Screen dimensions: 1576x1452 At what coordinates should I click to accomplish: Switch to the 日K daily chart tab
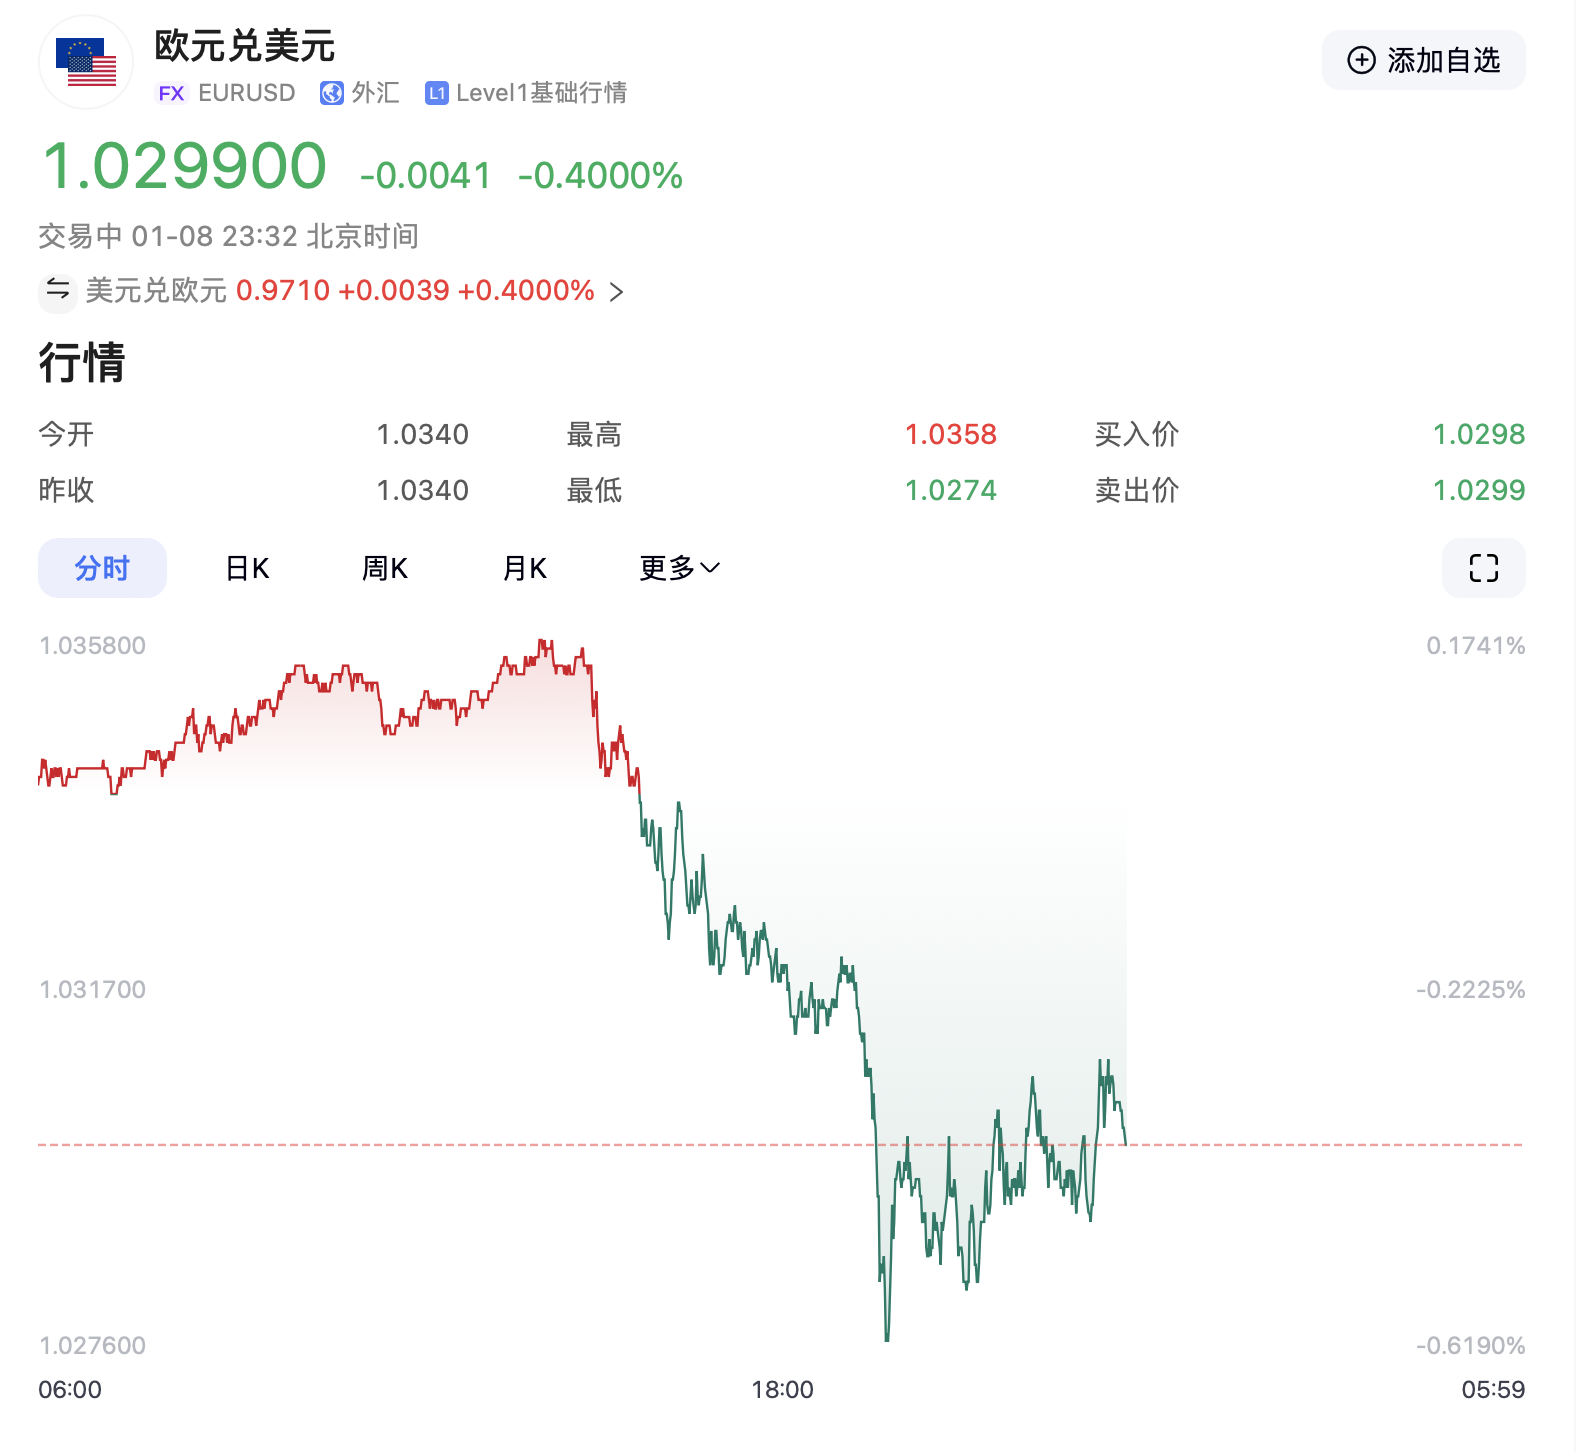point(247,568)
